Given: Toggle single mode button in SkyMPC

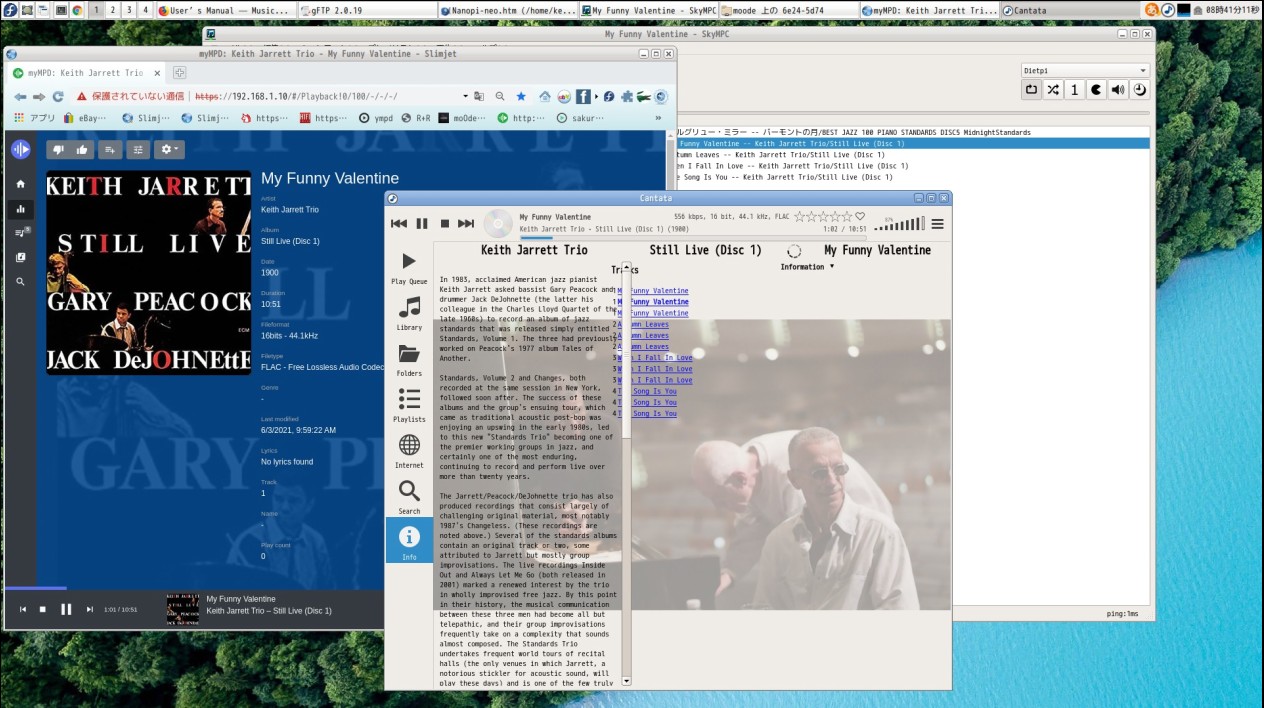Looking at the screenshot, I should tap(1074, 90).
